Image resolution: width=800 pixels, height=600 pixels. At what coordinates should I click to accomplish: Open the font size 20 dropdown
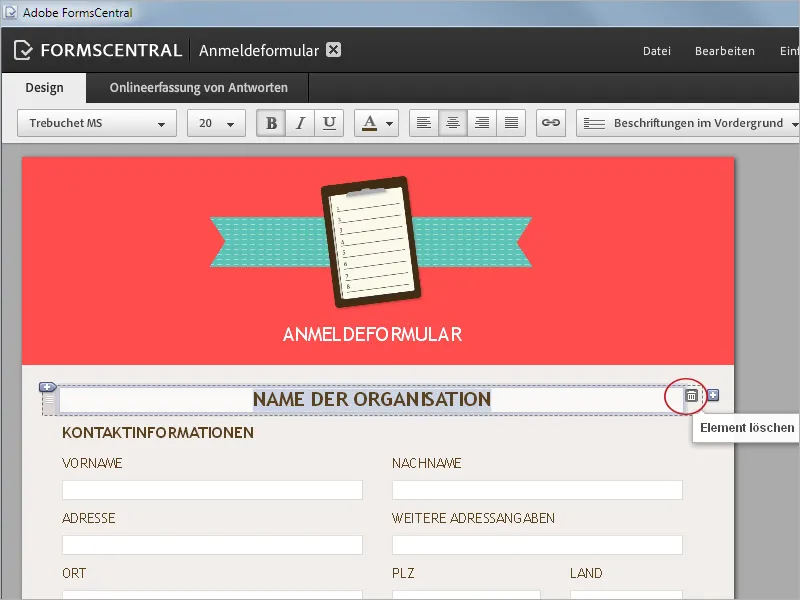216,123
